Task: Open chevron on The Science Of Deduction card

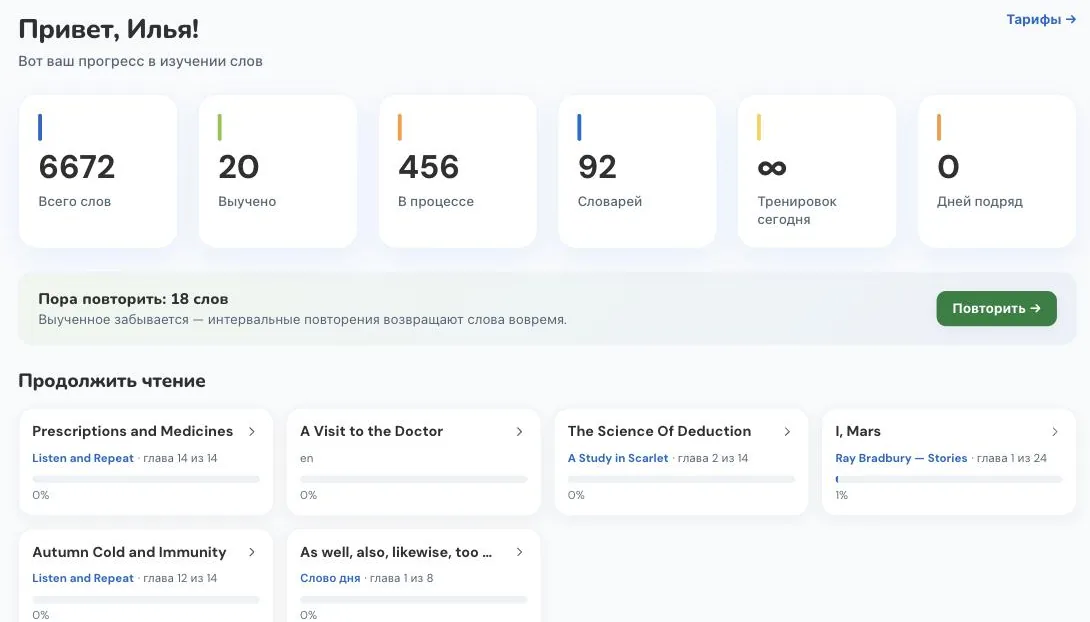Action: (x=787, y=432)
